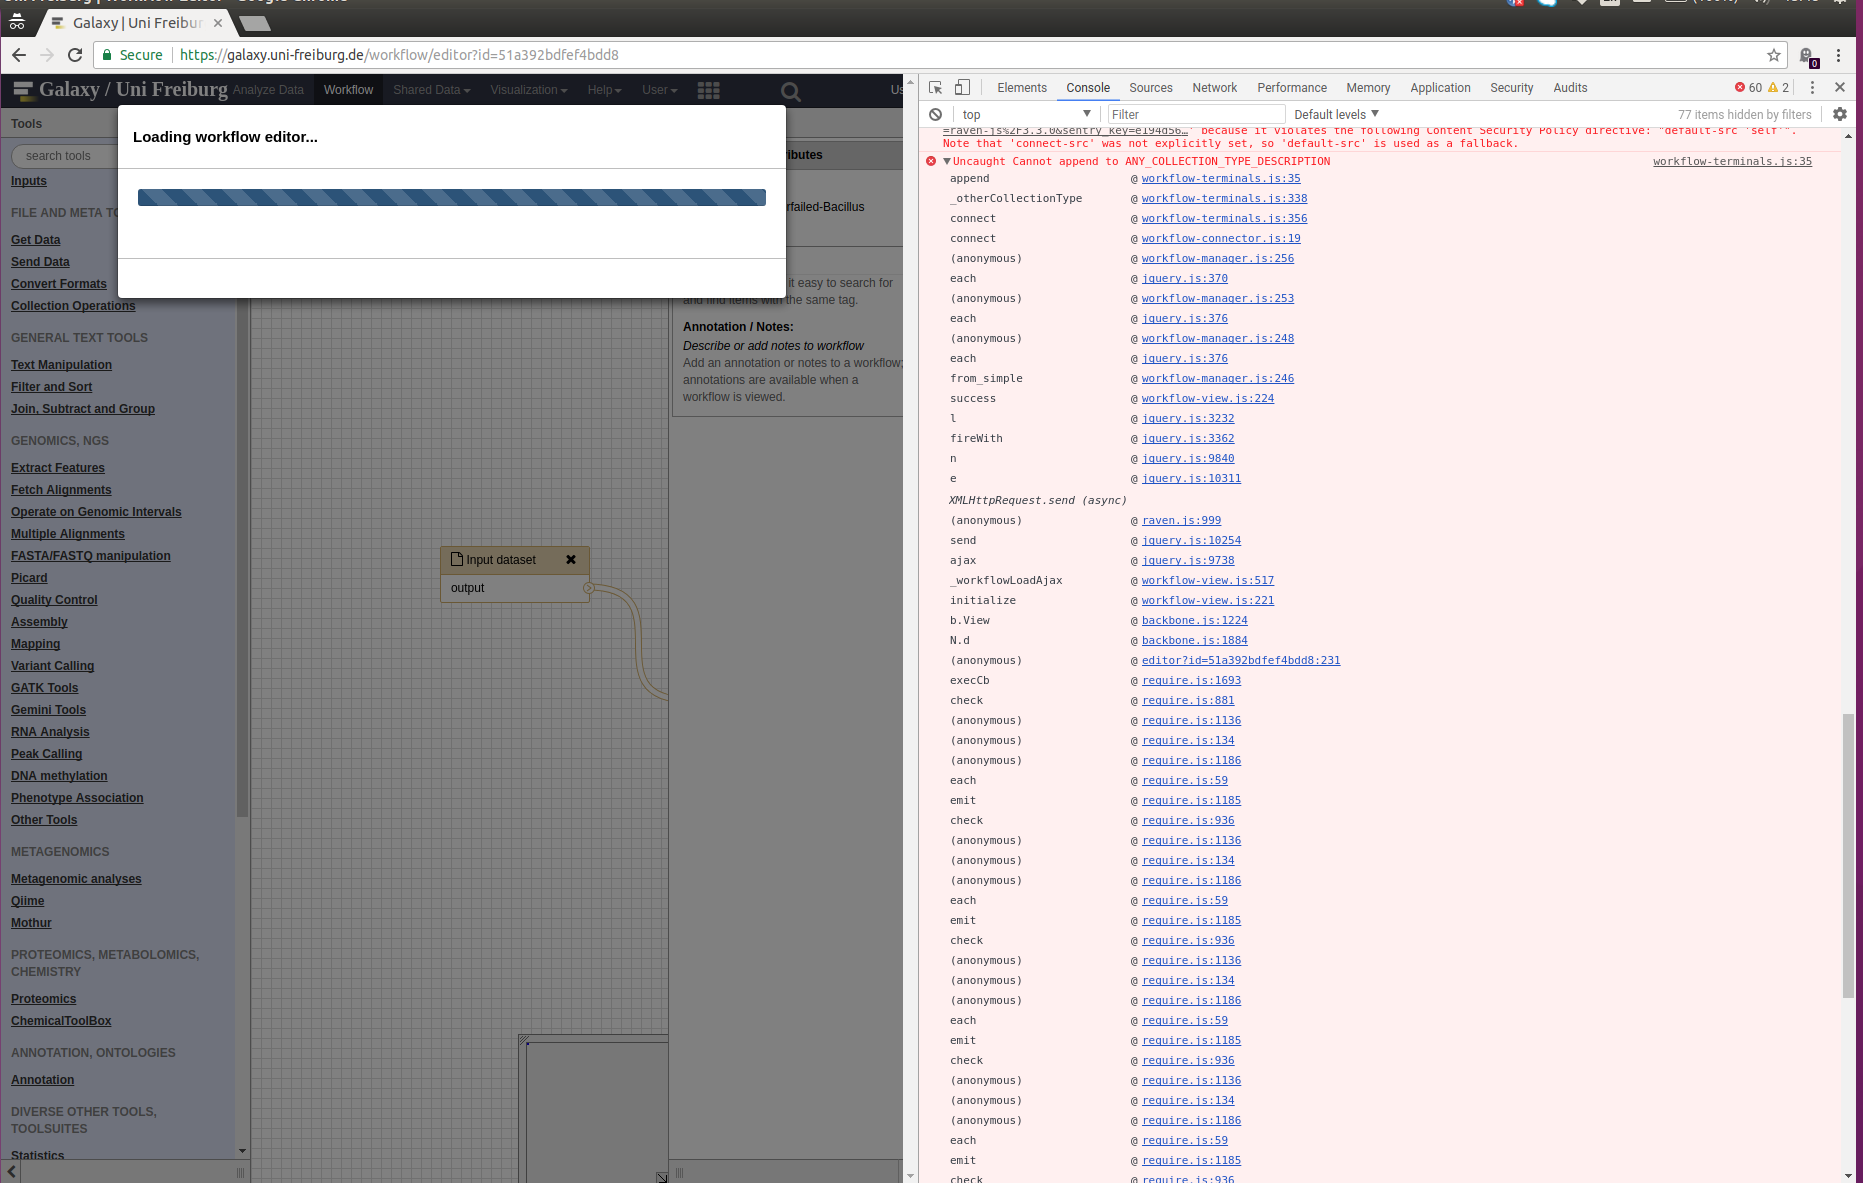Click Analyze Data in Galaxy masthead
1863x1183 pixels.
click(268, 90)
